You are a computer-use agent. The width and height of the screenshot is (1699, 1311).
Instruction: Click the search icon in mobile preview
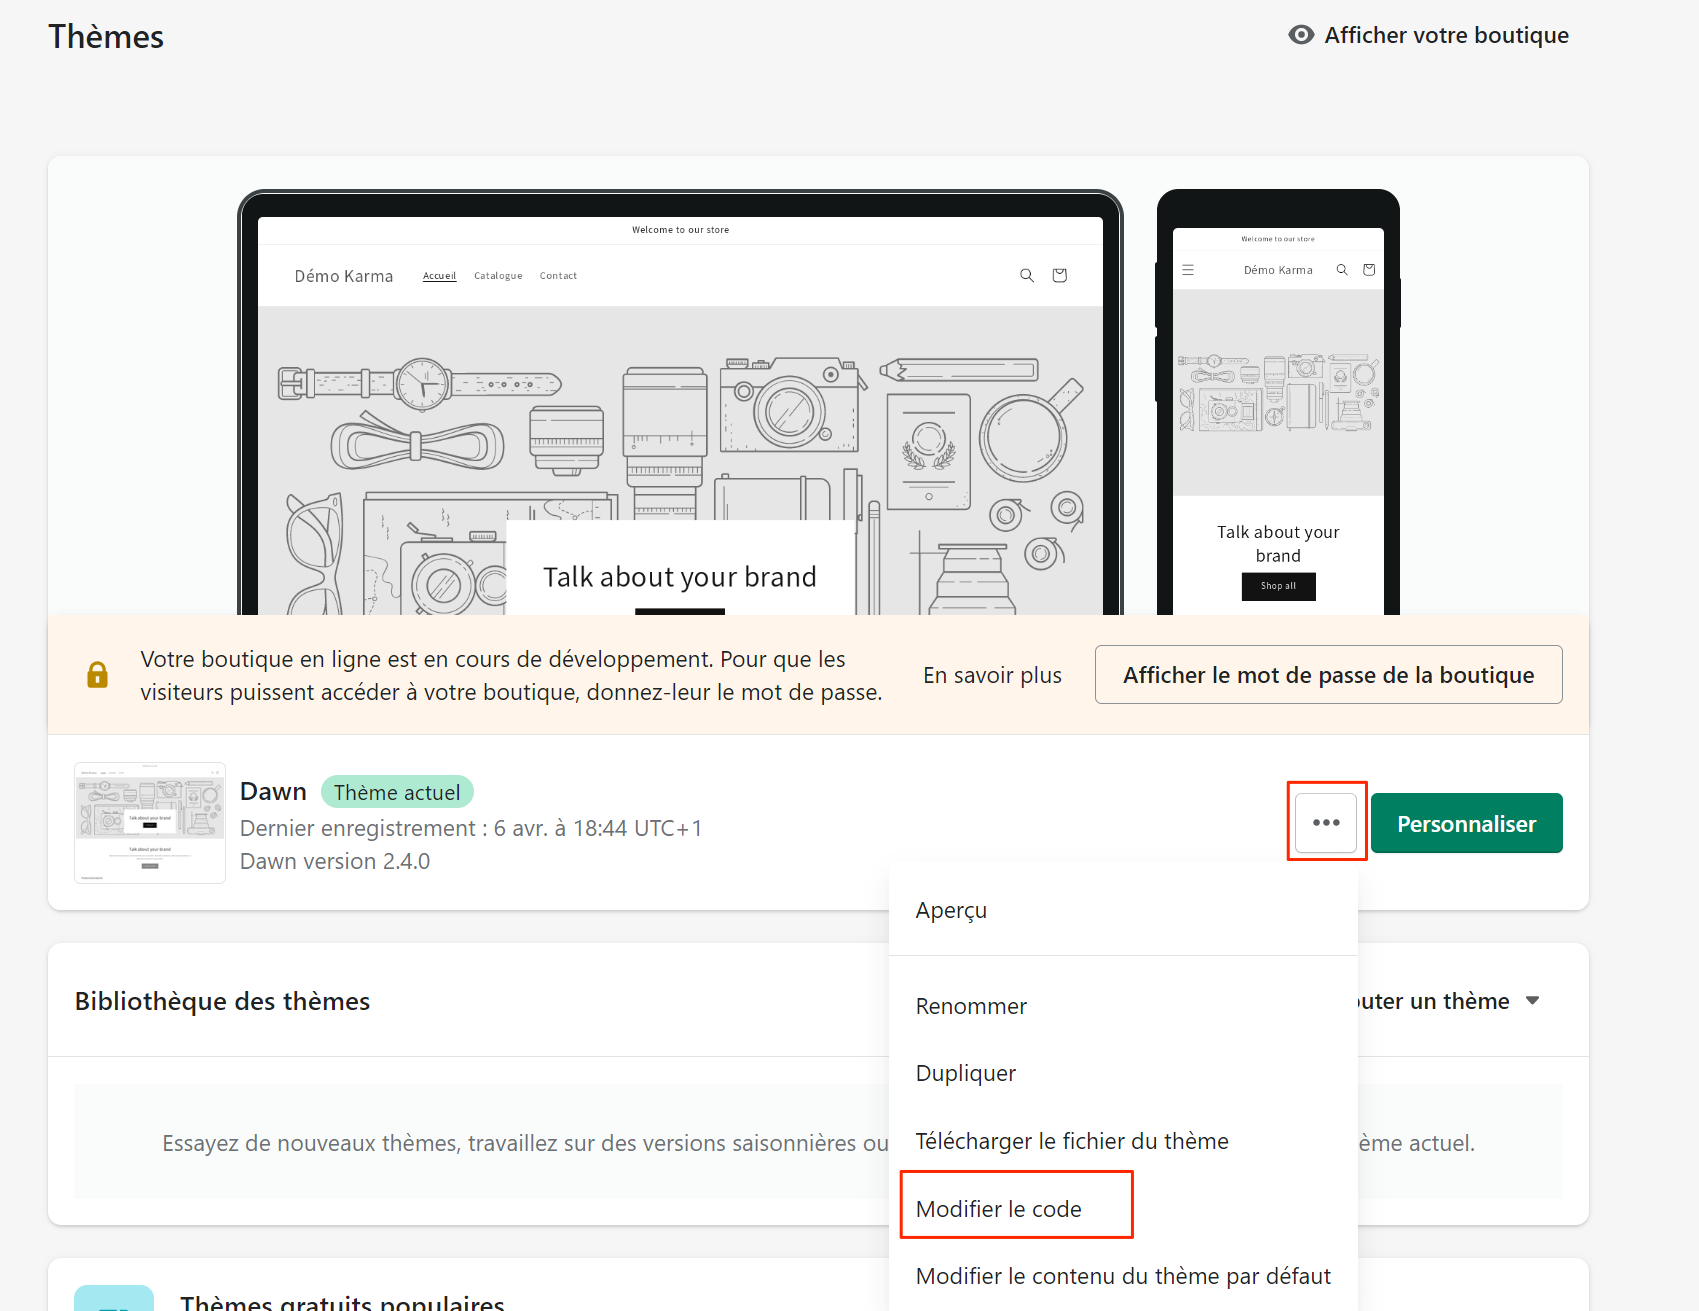tap(1342, 270)
